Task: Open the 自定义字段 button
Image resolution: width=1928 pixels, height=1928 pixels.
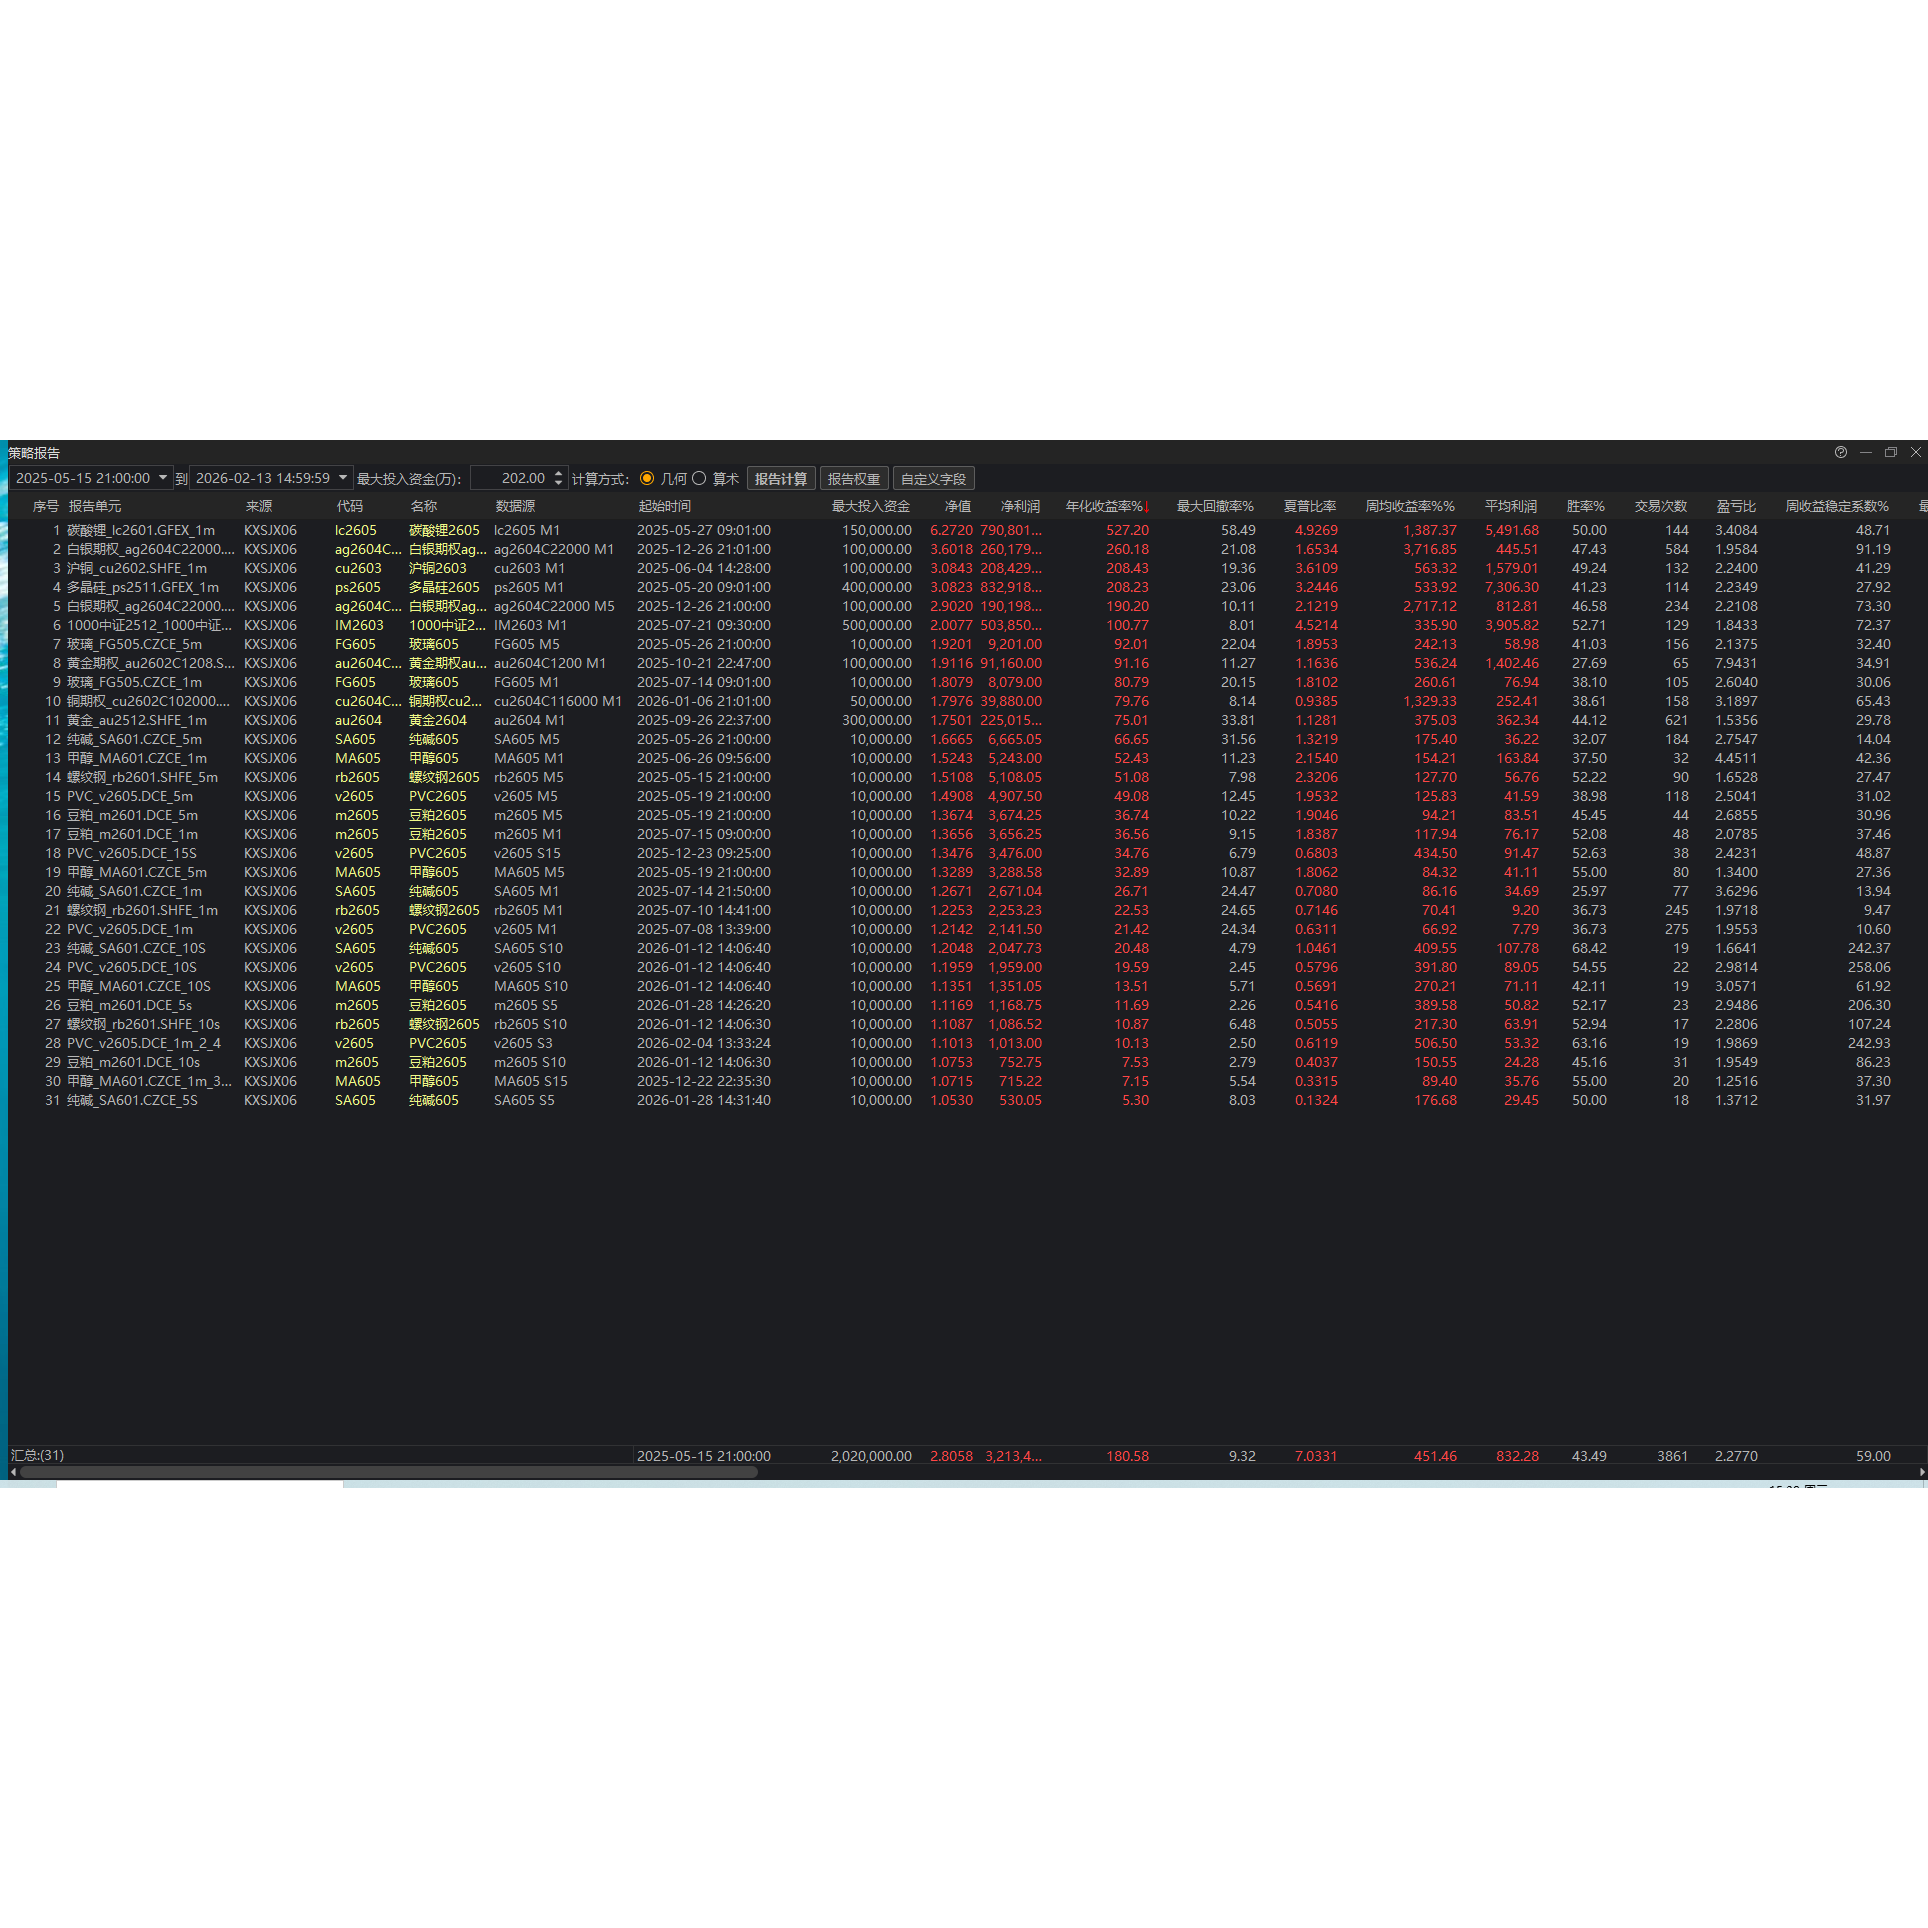Action: pos(933,479)
